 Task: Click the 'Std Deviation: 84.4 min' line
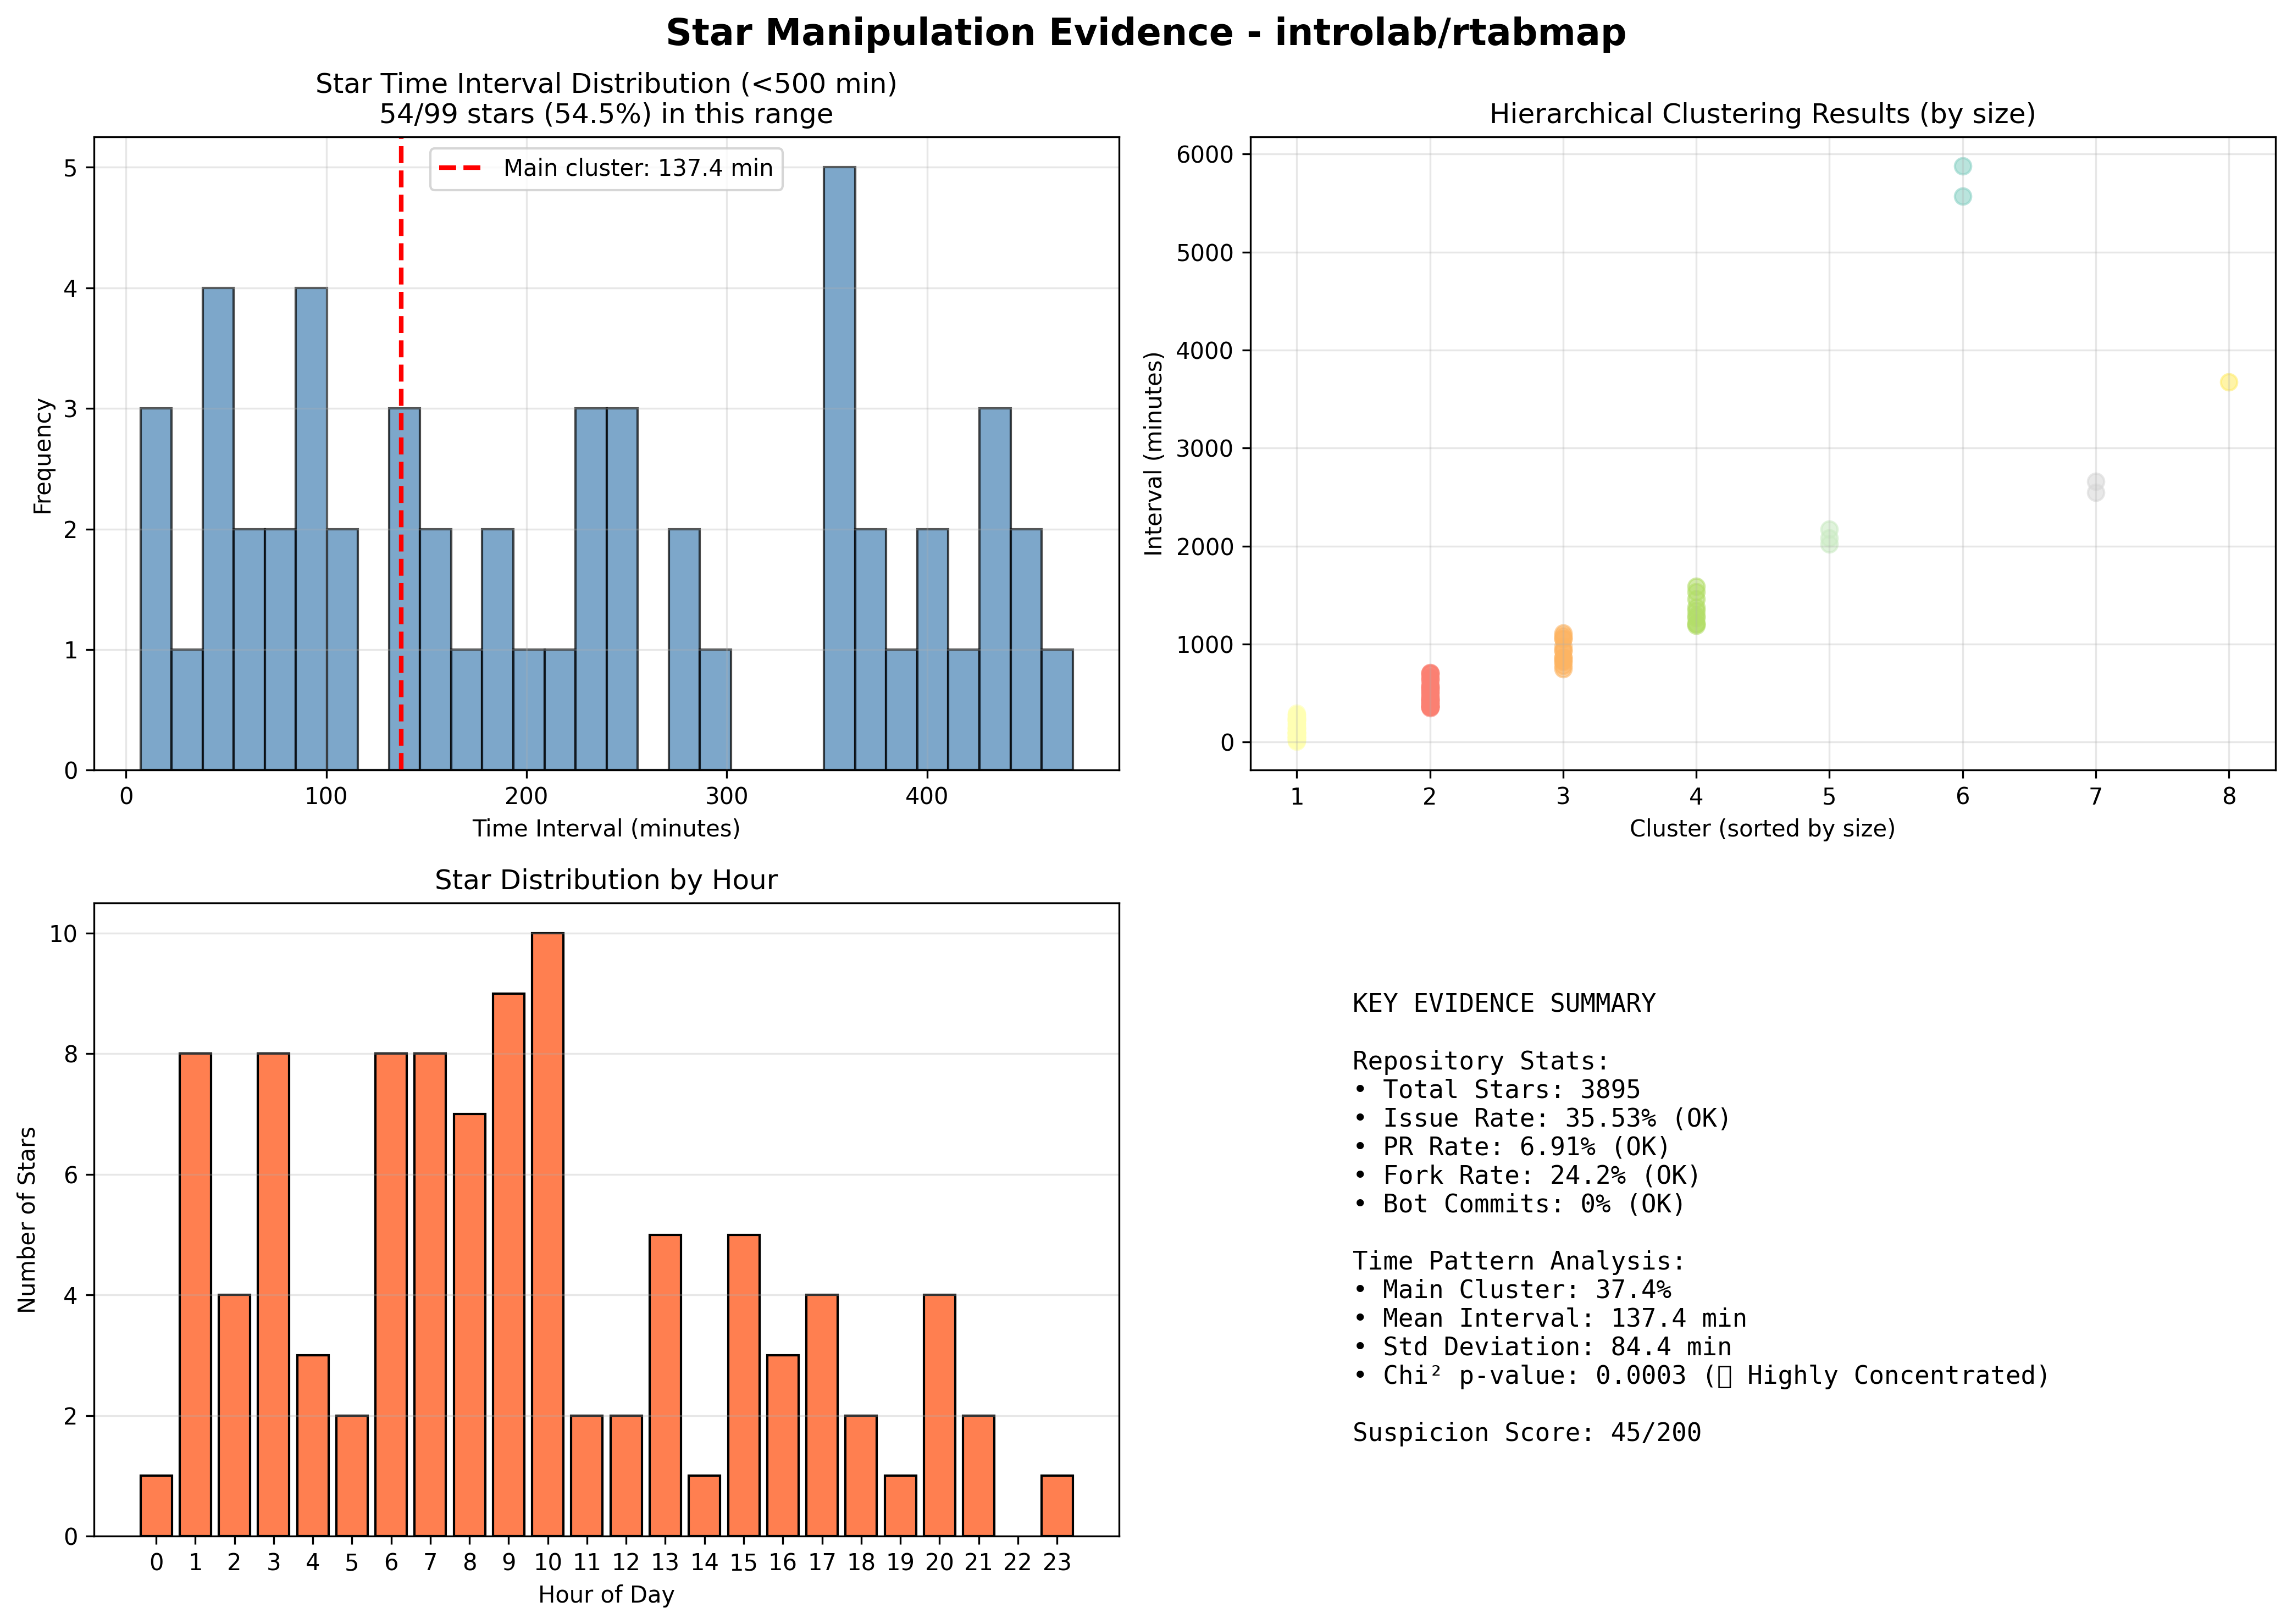[x=1542, y=1347]
